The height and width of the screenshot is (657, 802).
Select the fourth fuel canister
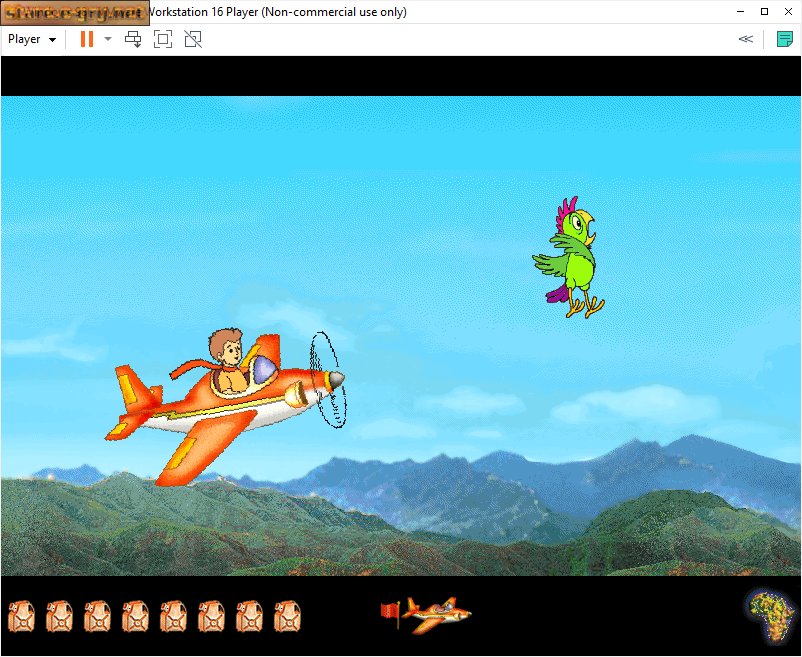[x=136, y=616]
